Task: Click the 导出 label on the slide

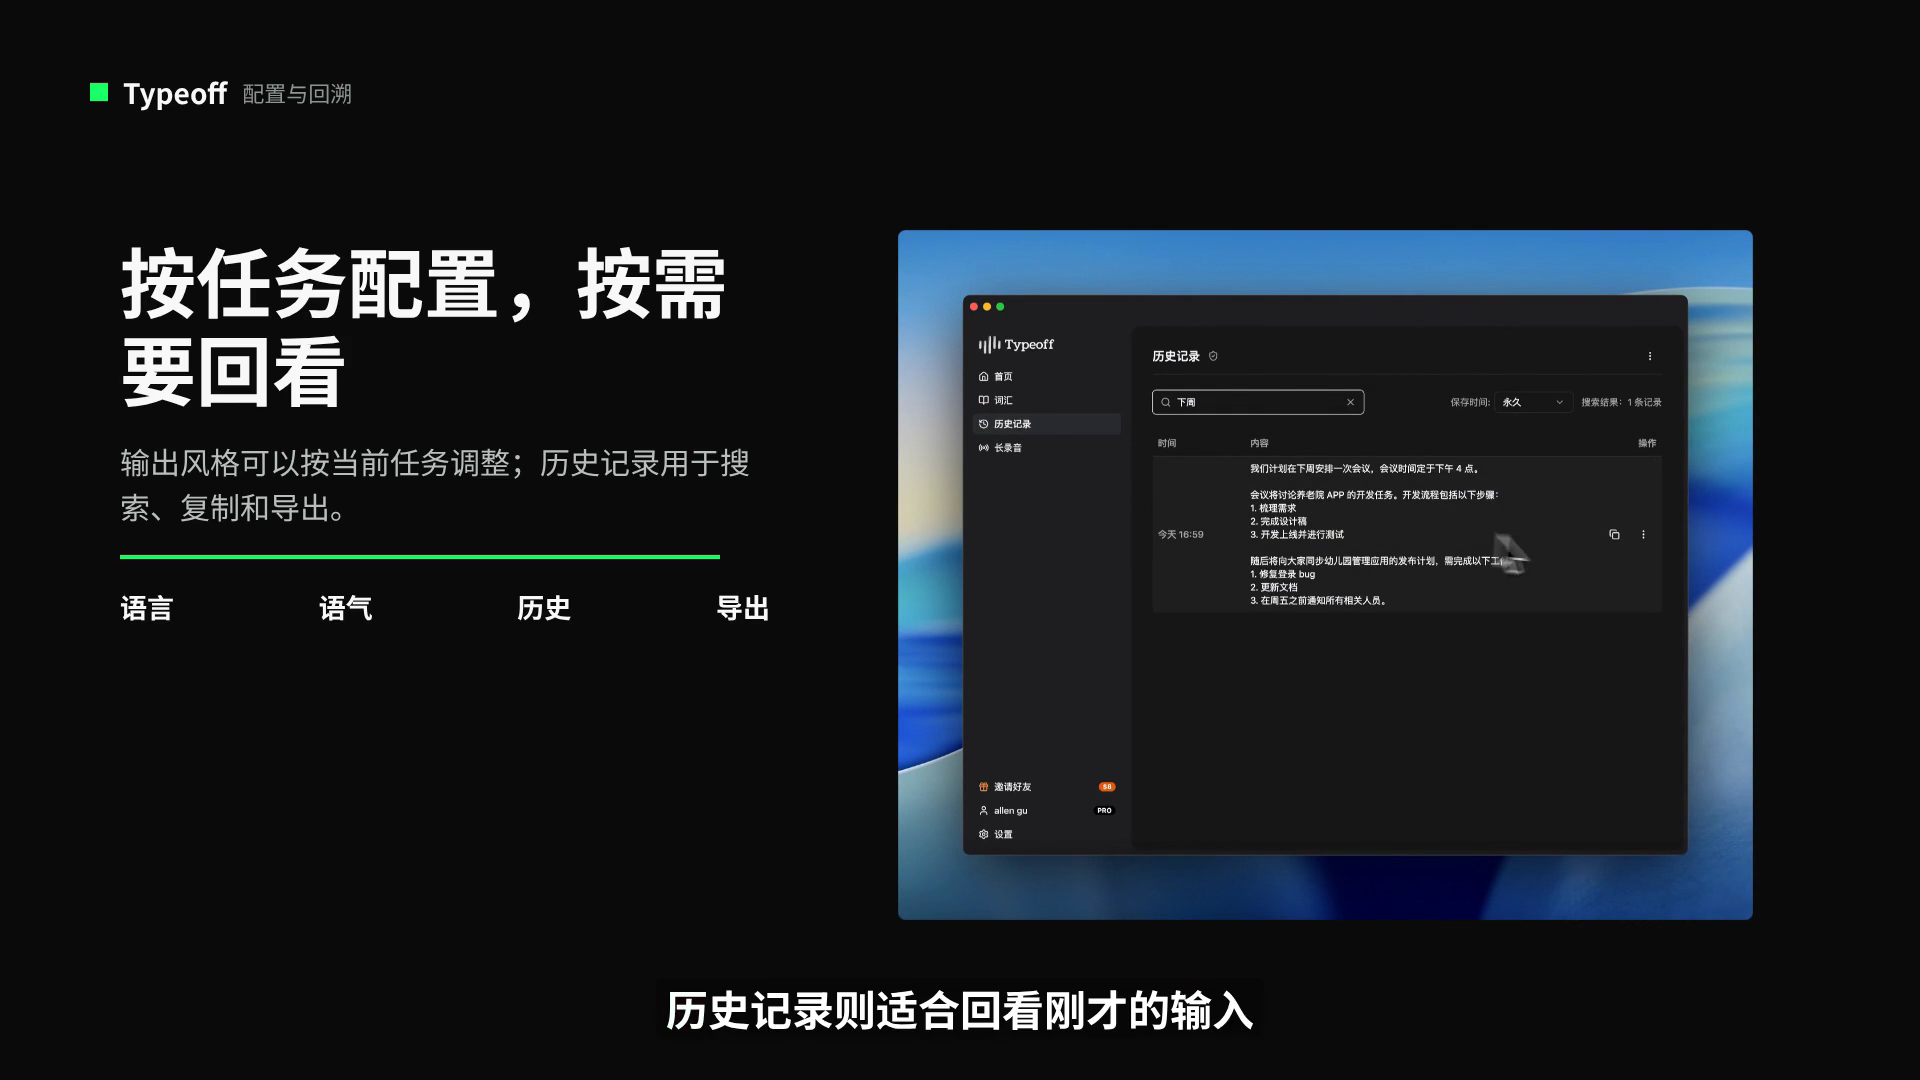Action: pos(742,608)
